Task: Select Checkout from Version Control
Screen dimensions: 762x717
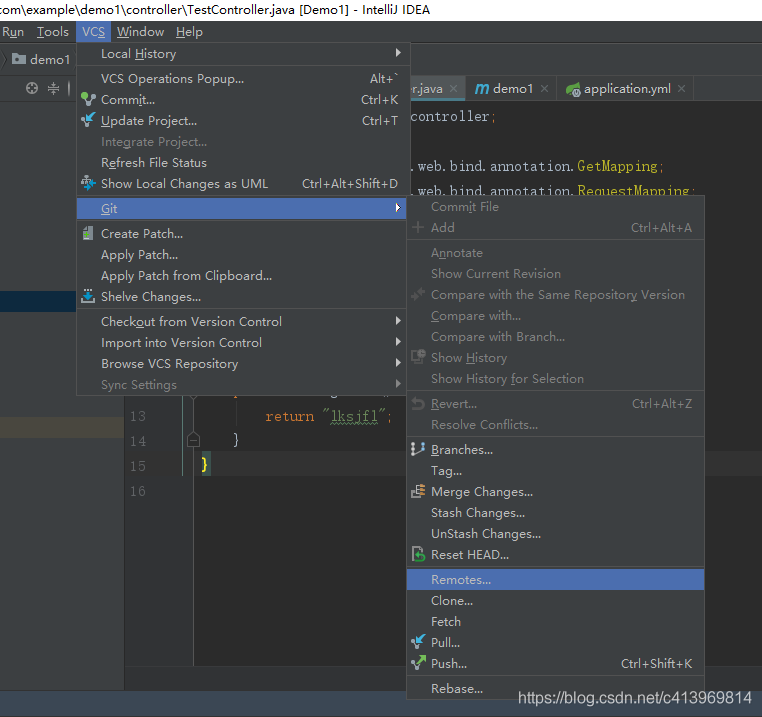Action: coord(242,322)
